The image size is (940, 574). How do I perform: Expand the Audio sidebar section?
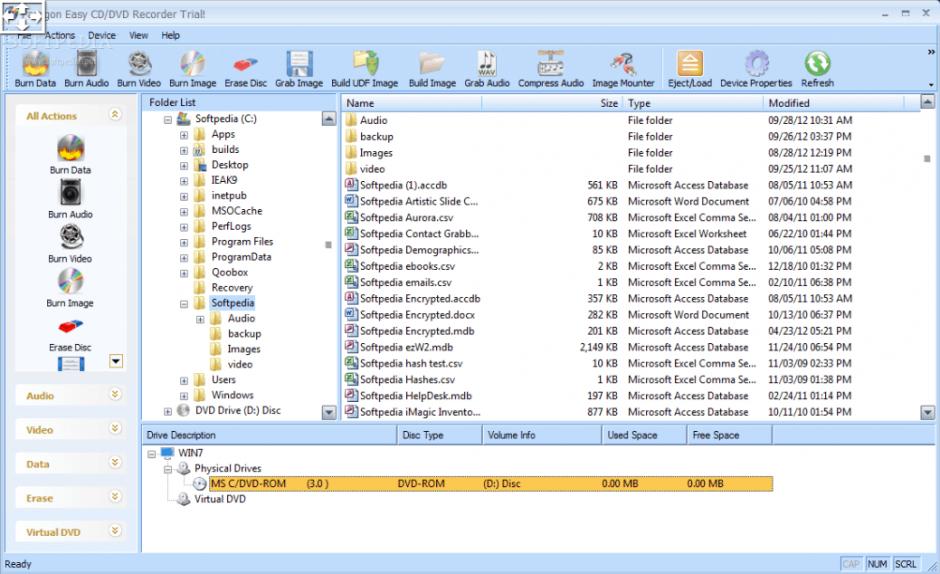pos(114,395)
